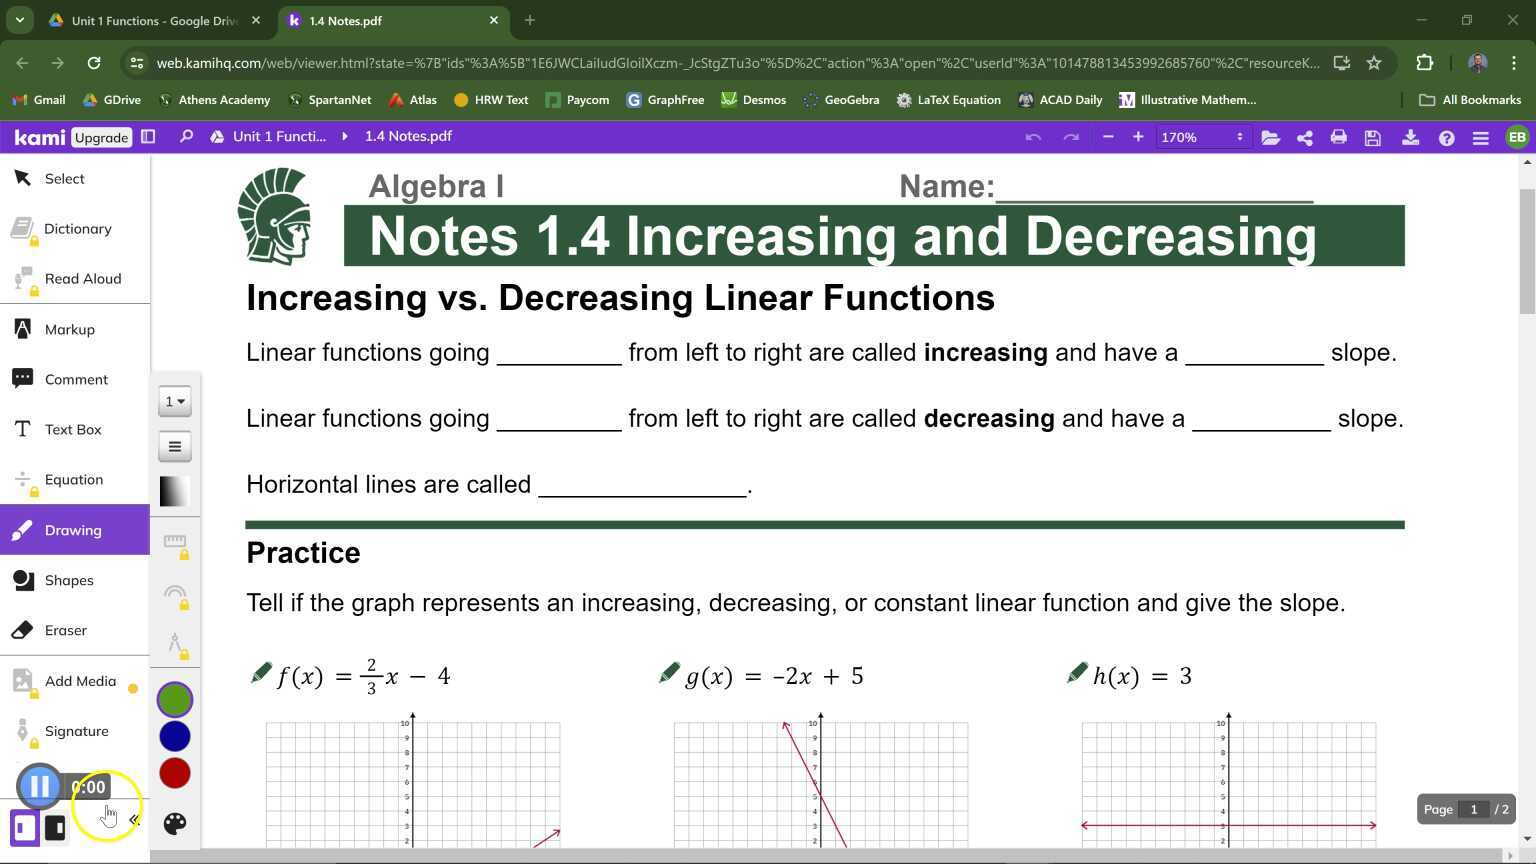
Task: Open the zoom percentage dropdown
Action: pyautogui.click(x=1200, y=137)
